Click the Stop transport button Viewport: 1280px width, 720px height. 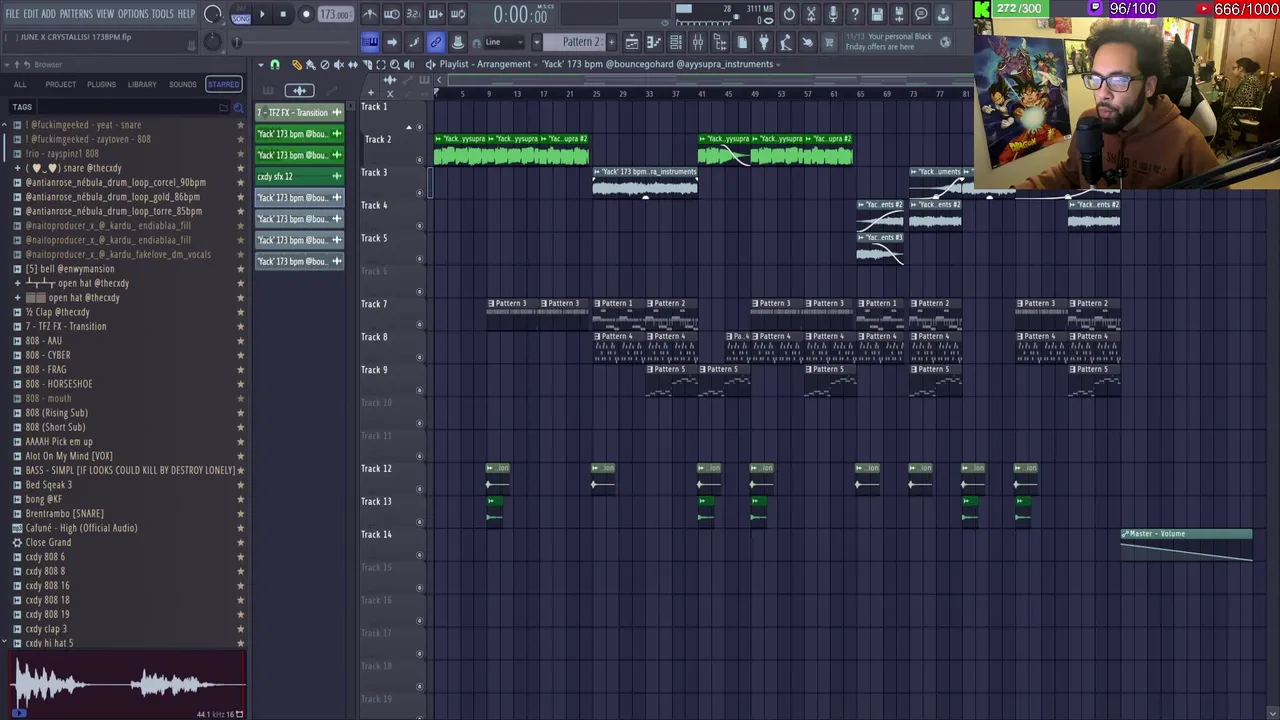pyautogui.click(x=283, y=14)
